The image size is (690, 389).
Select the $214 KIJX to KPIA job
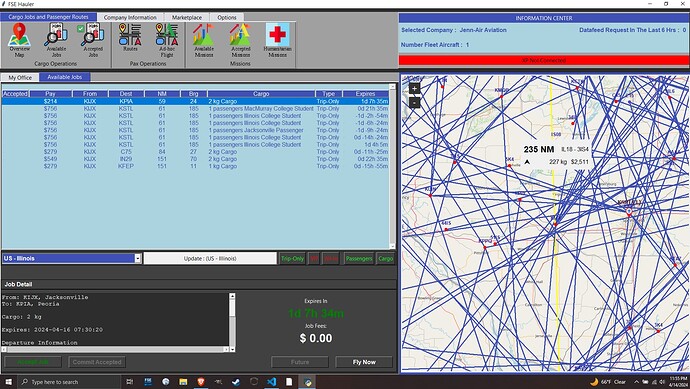pos(195,101)
